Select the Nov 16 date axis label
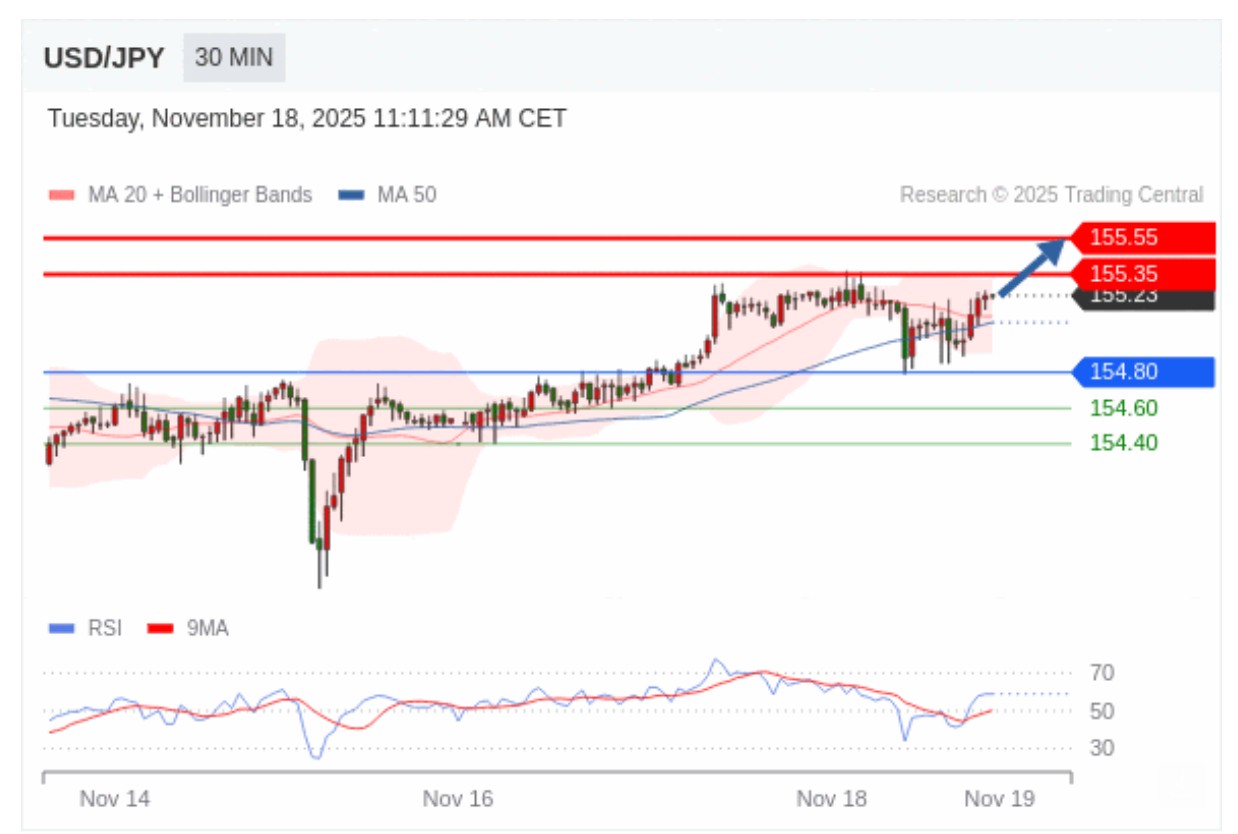Viewport: 1238px width, 834px height. [458, 799]
